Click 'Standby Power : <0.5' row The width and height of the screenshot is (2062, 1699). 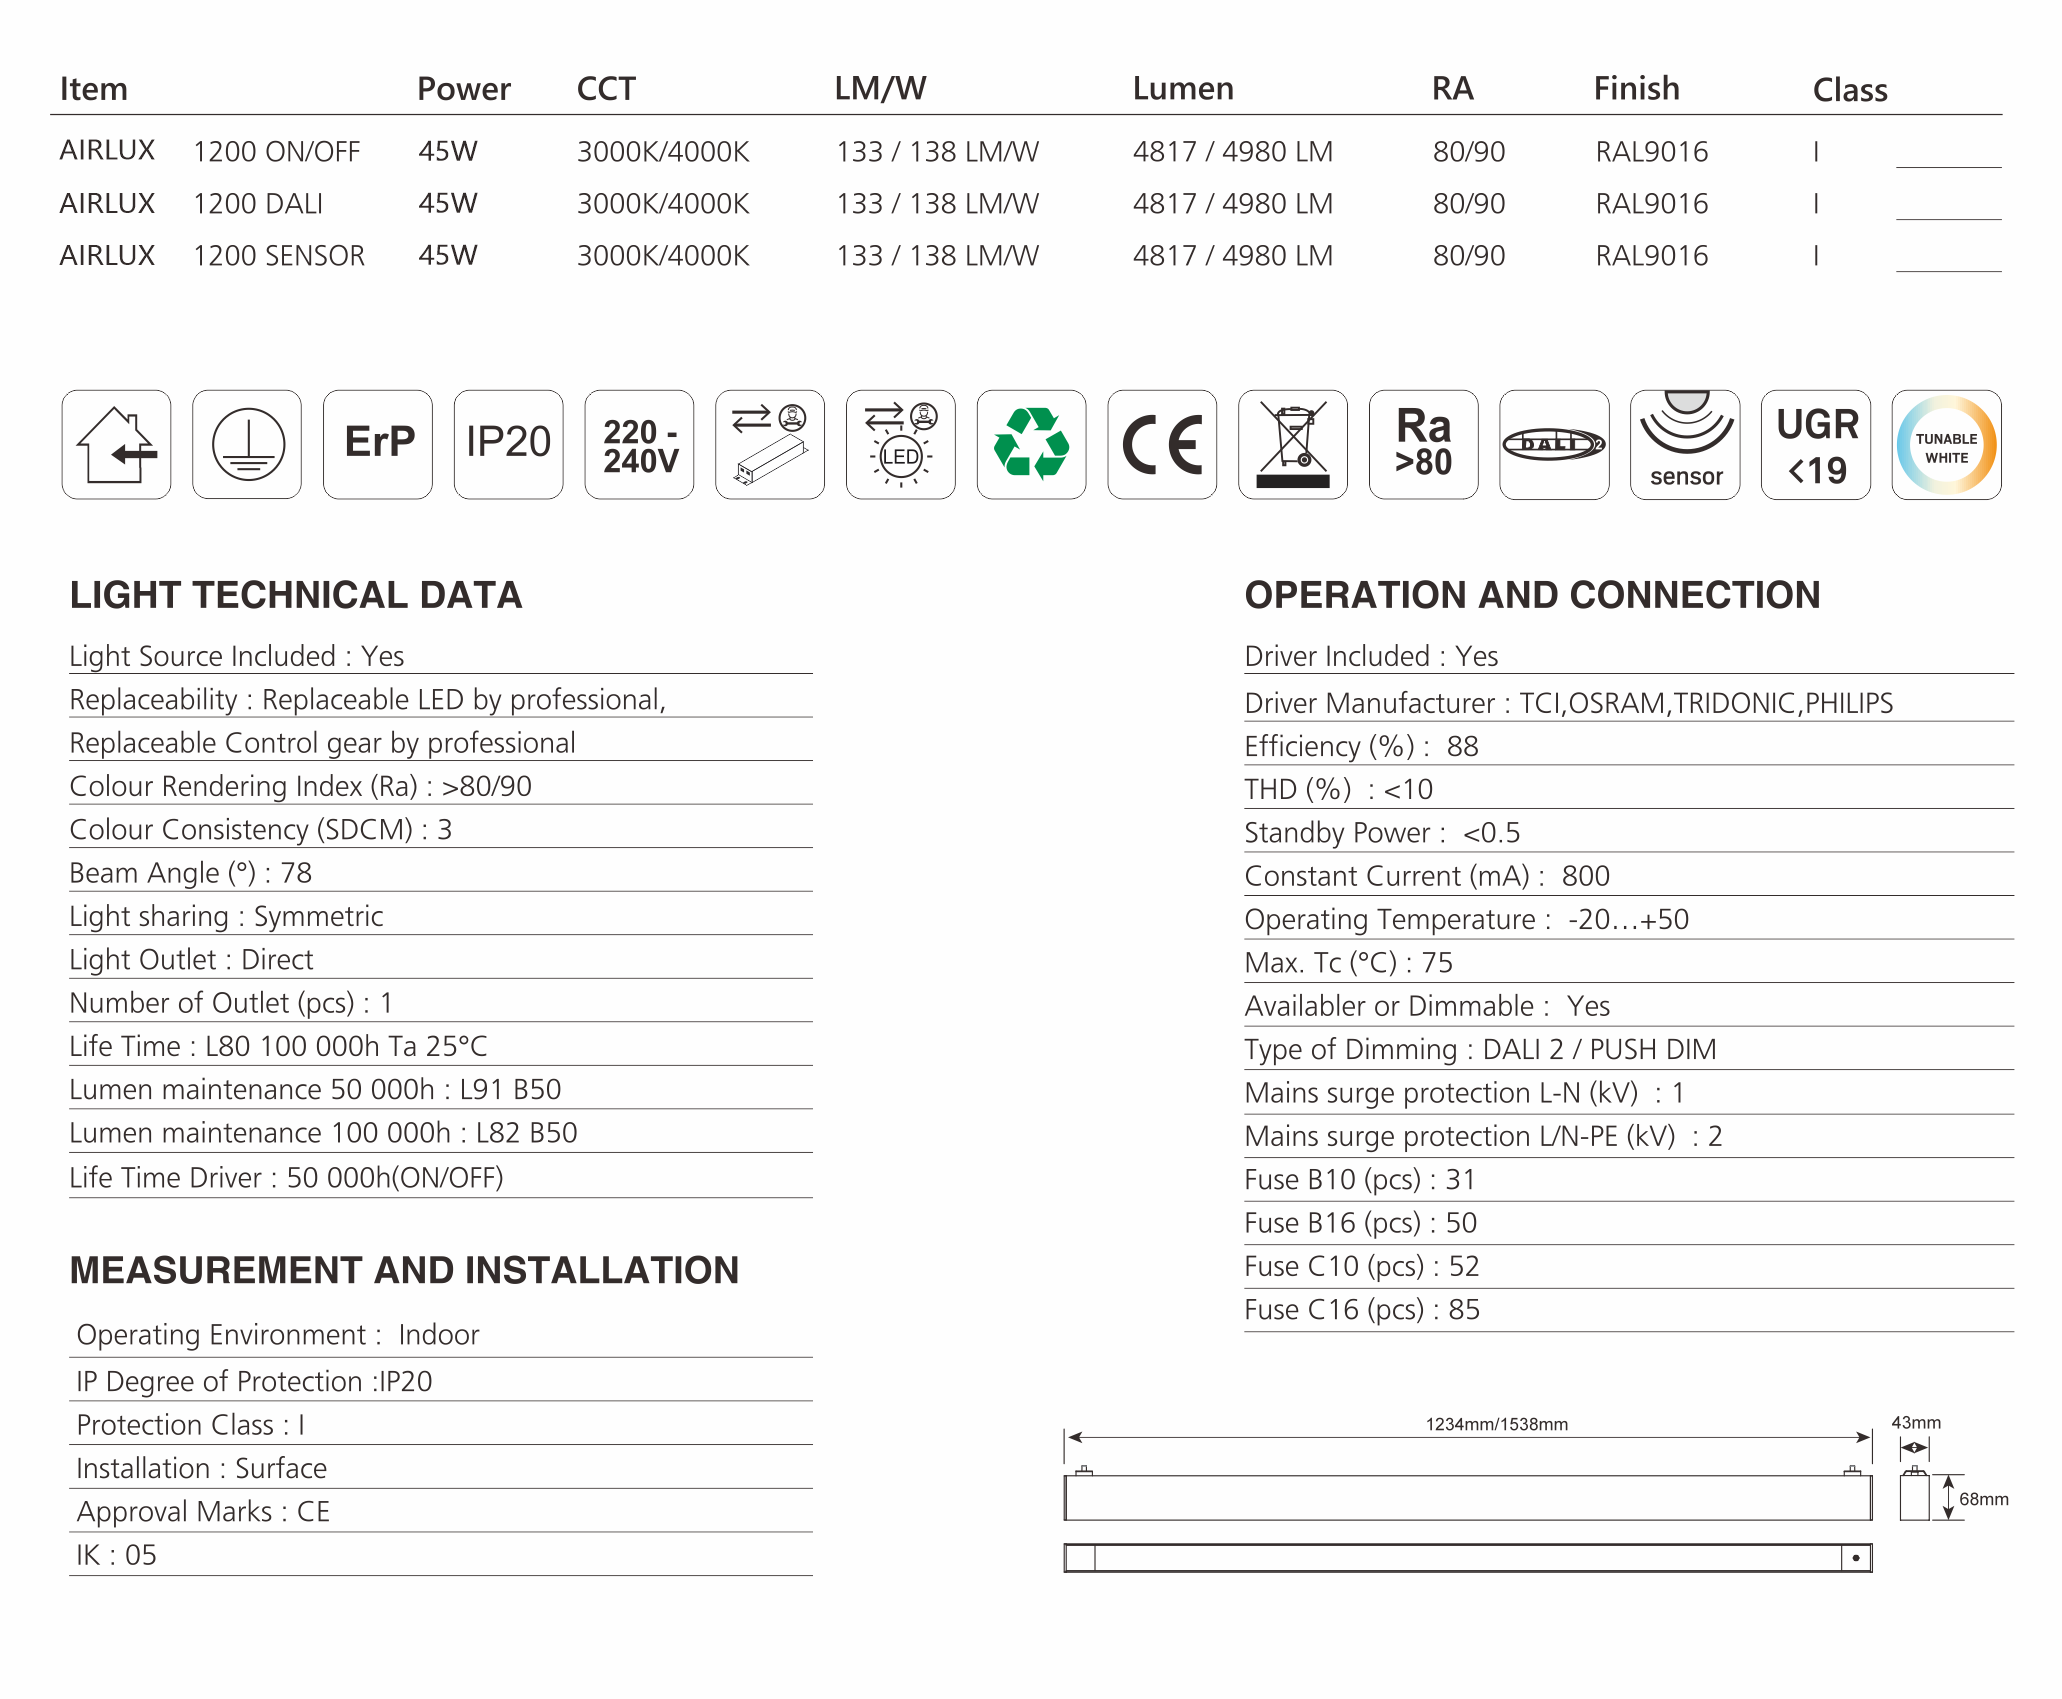pos(1628,832)
